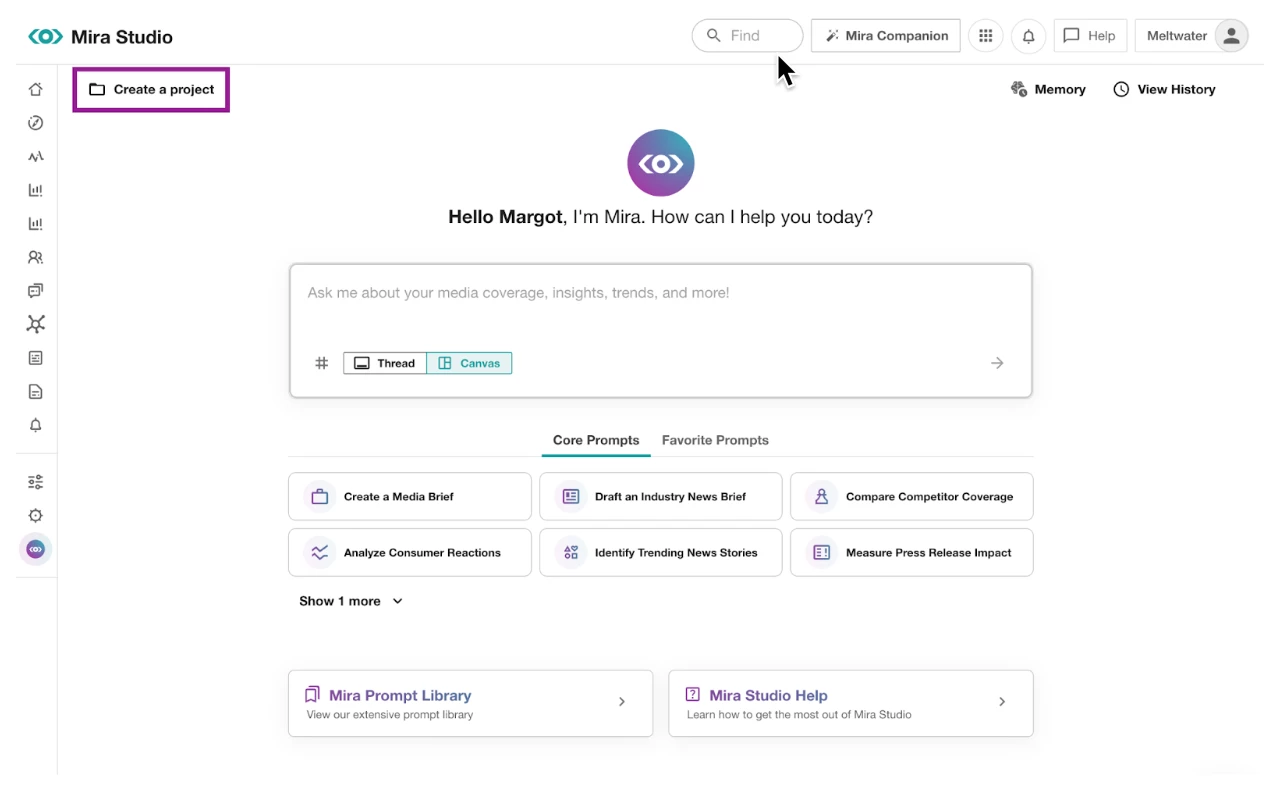Open Memory

point(1048,89)
